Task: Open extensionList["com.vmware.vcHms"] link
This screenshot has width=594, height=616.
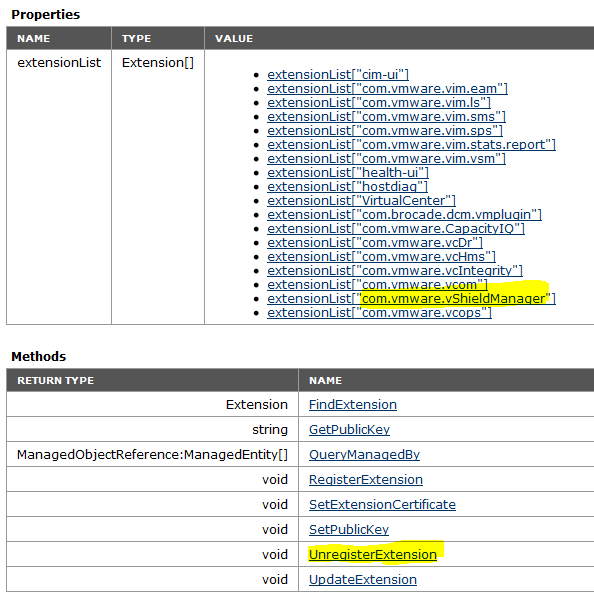Action: coord(381,257)
